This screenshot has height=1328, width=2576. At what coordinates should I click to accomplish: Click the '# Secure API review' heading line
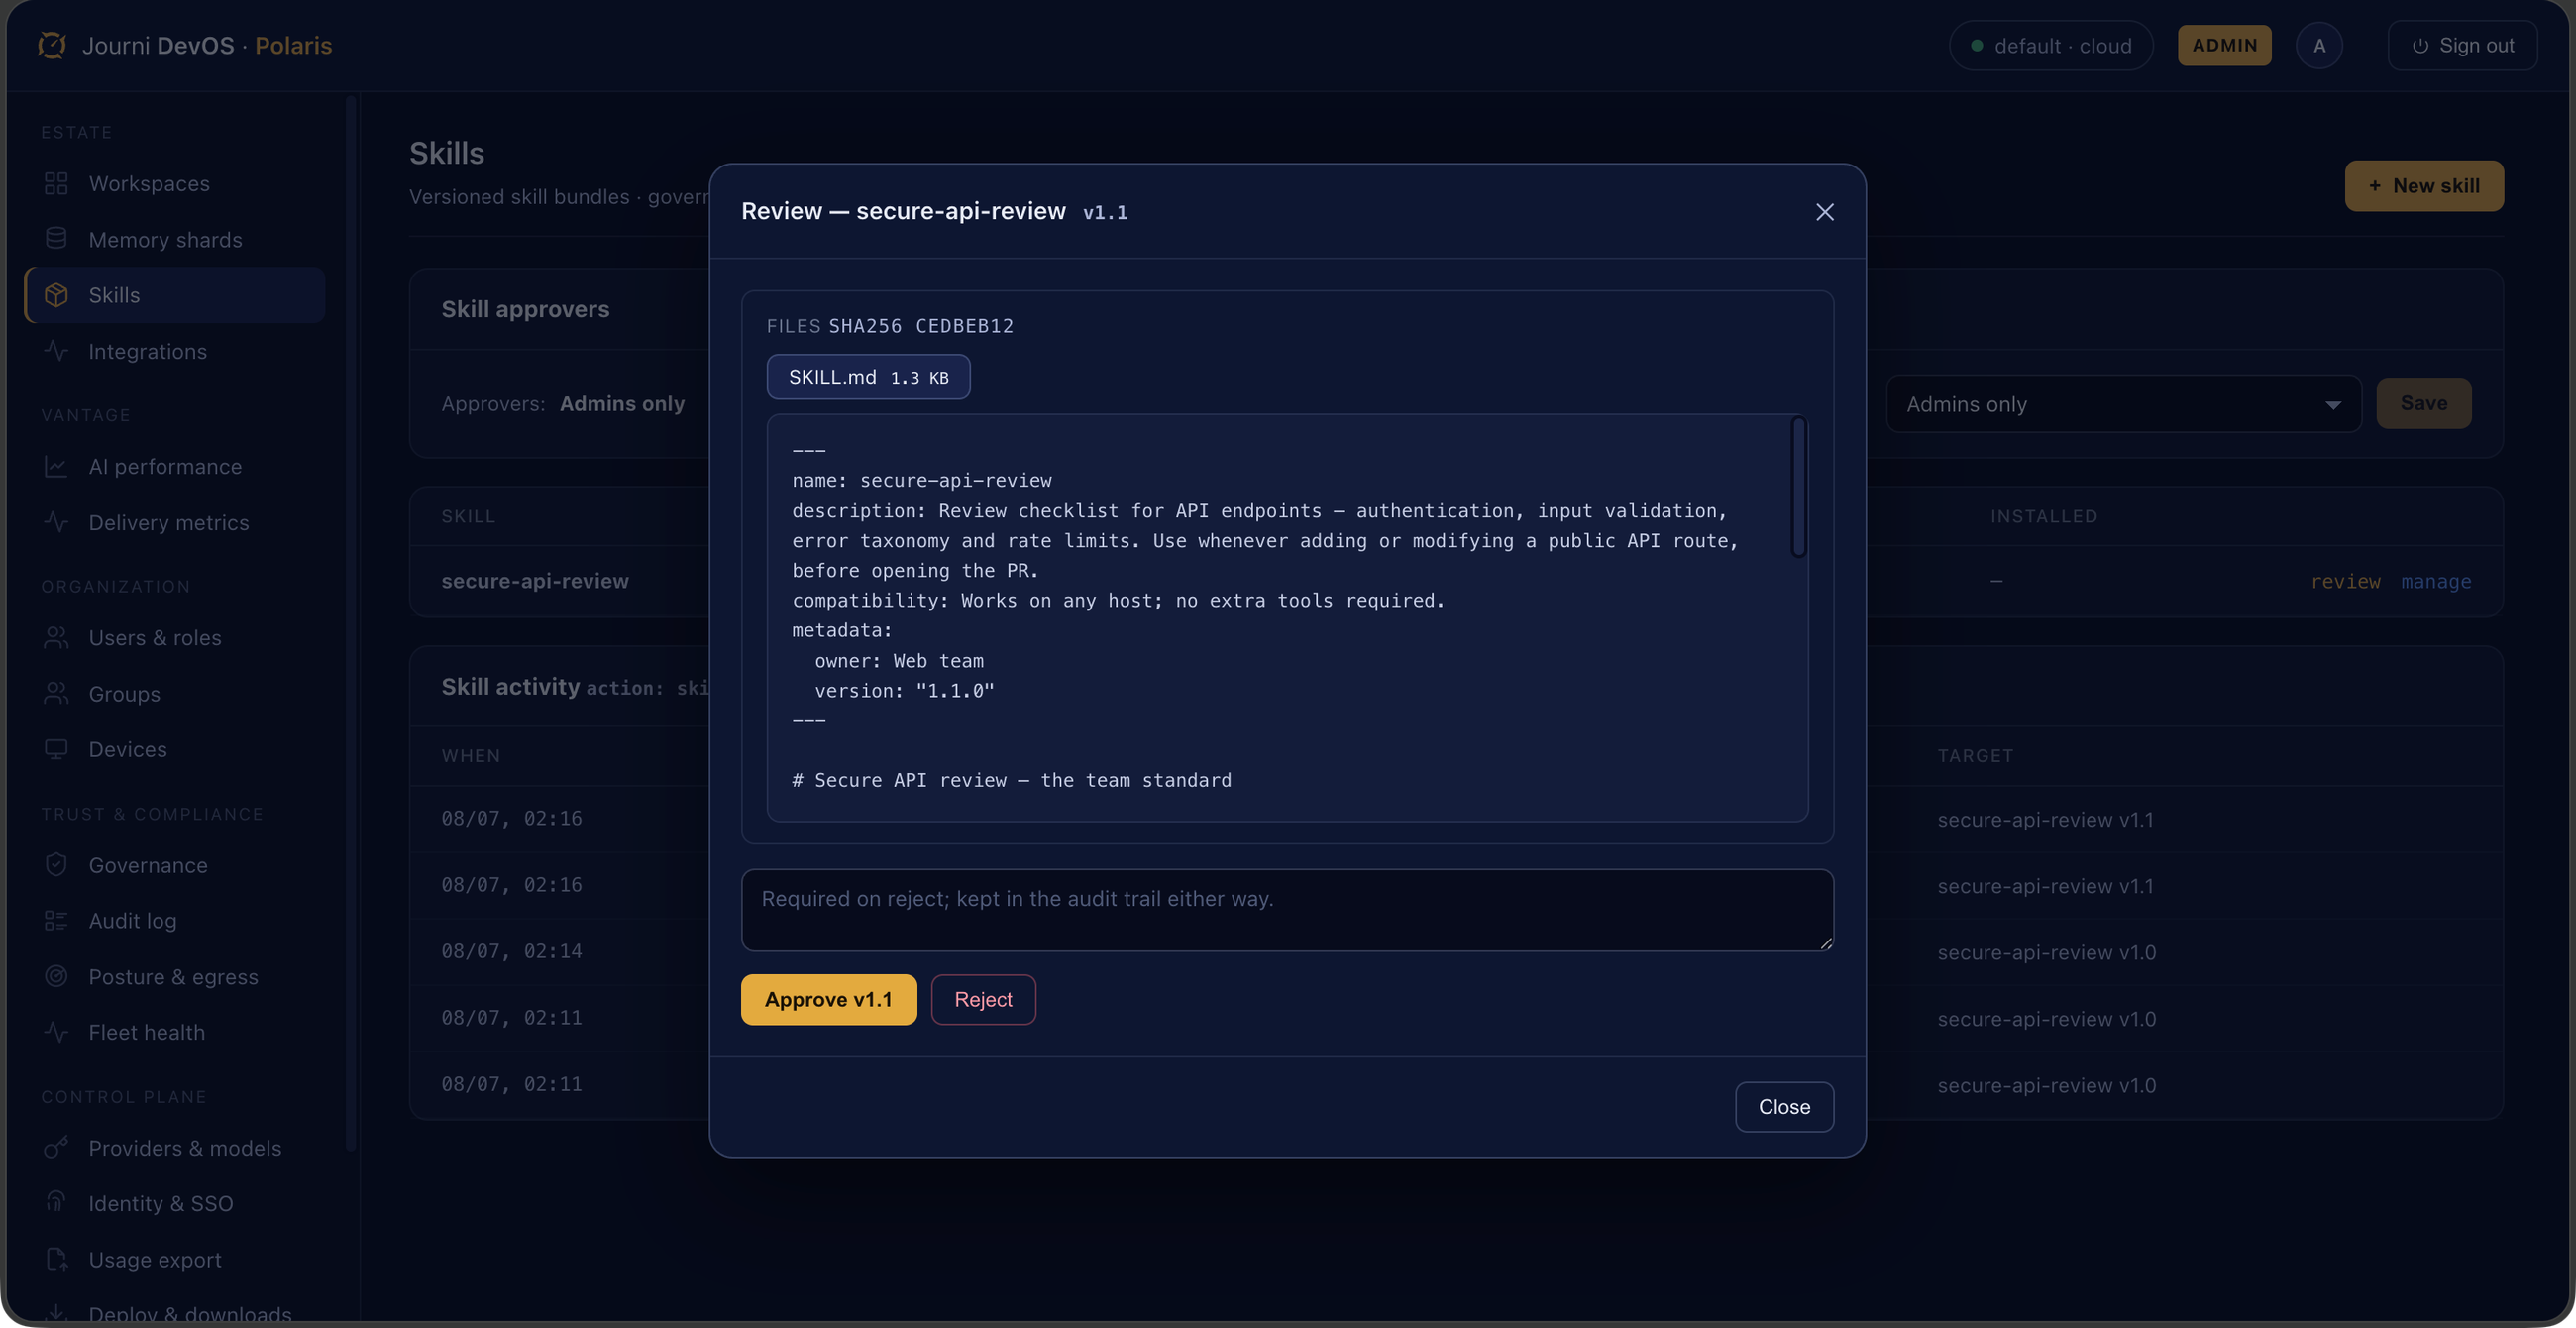pyautogui.click(x=1011, y=780)
